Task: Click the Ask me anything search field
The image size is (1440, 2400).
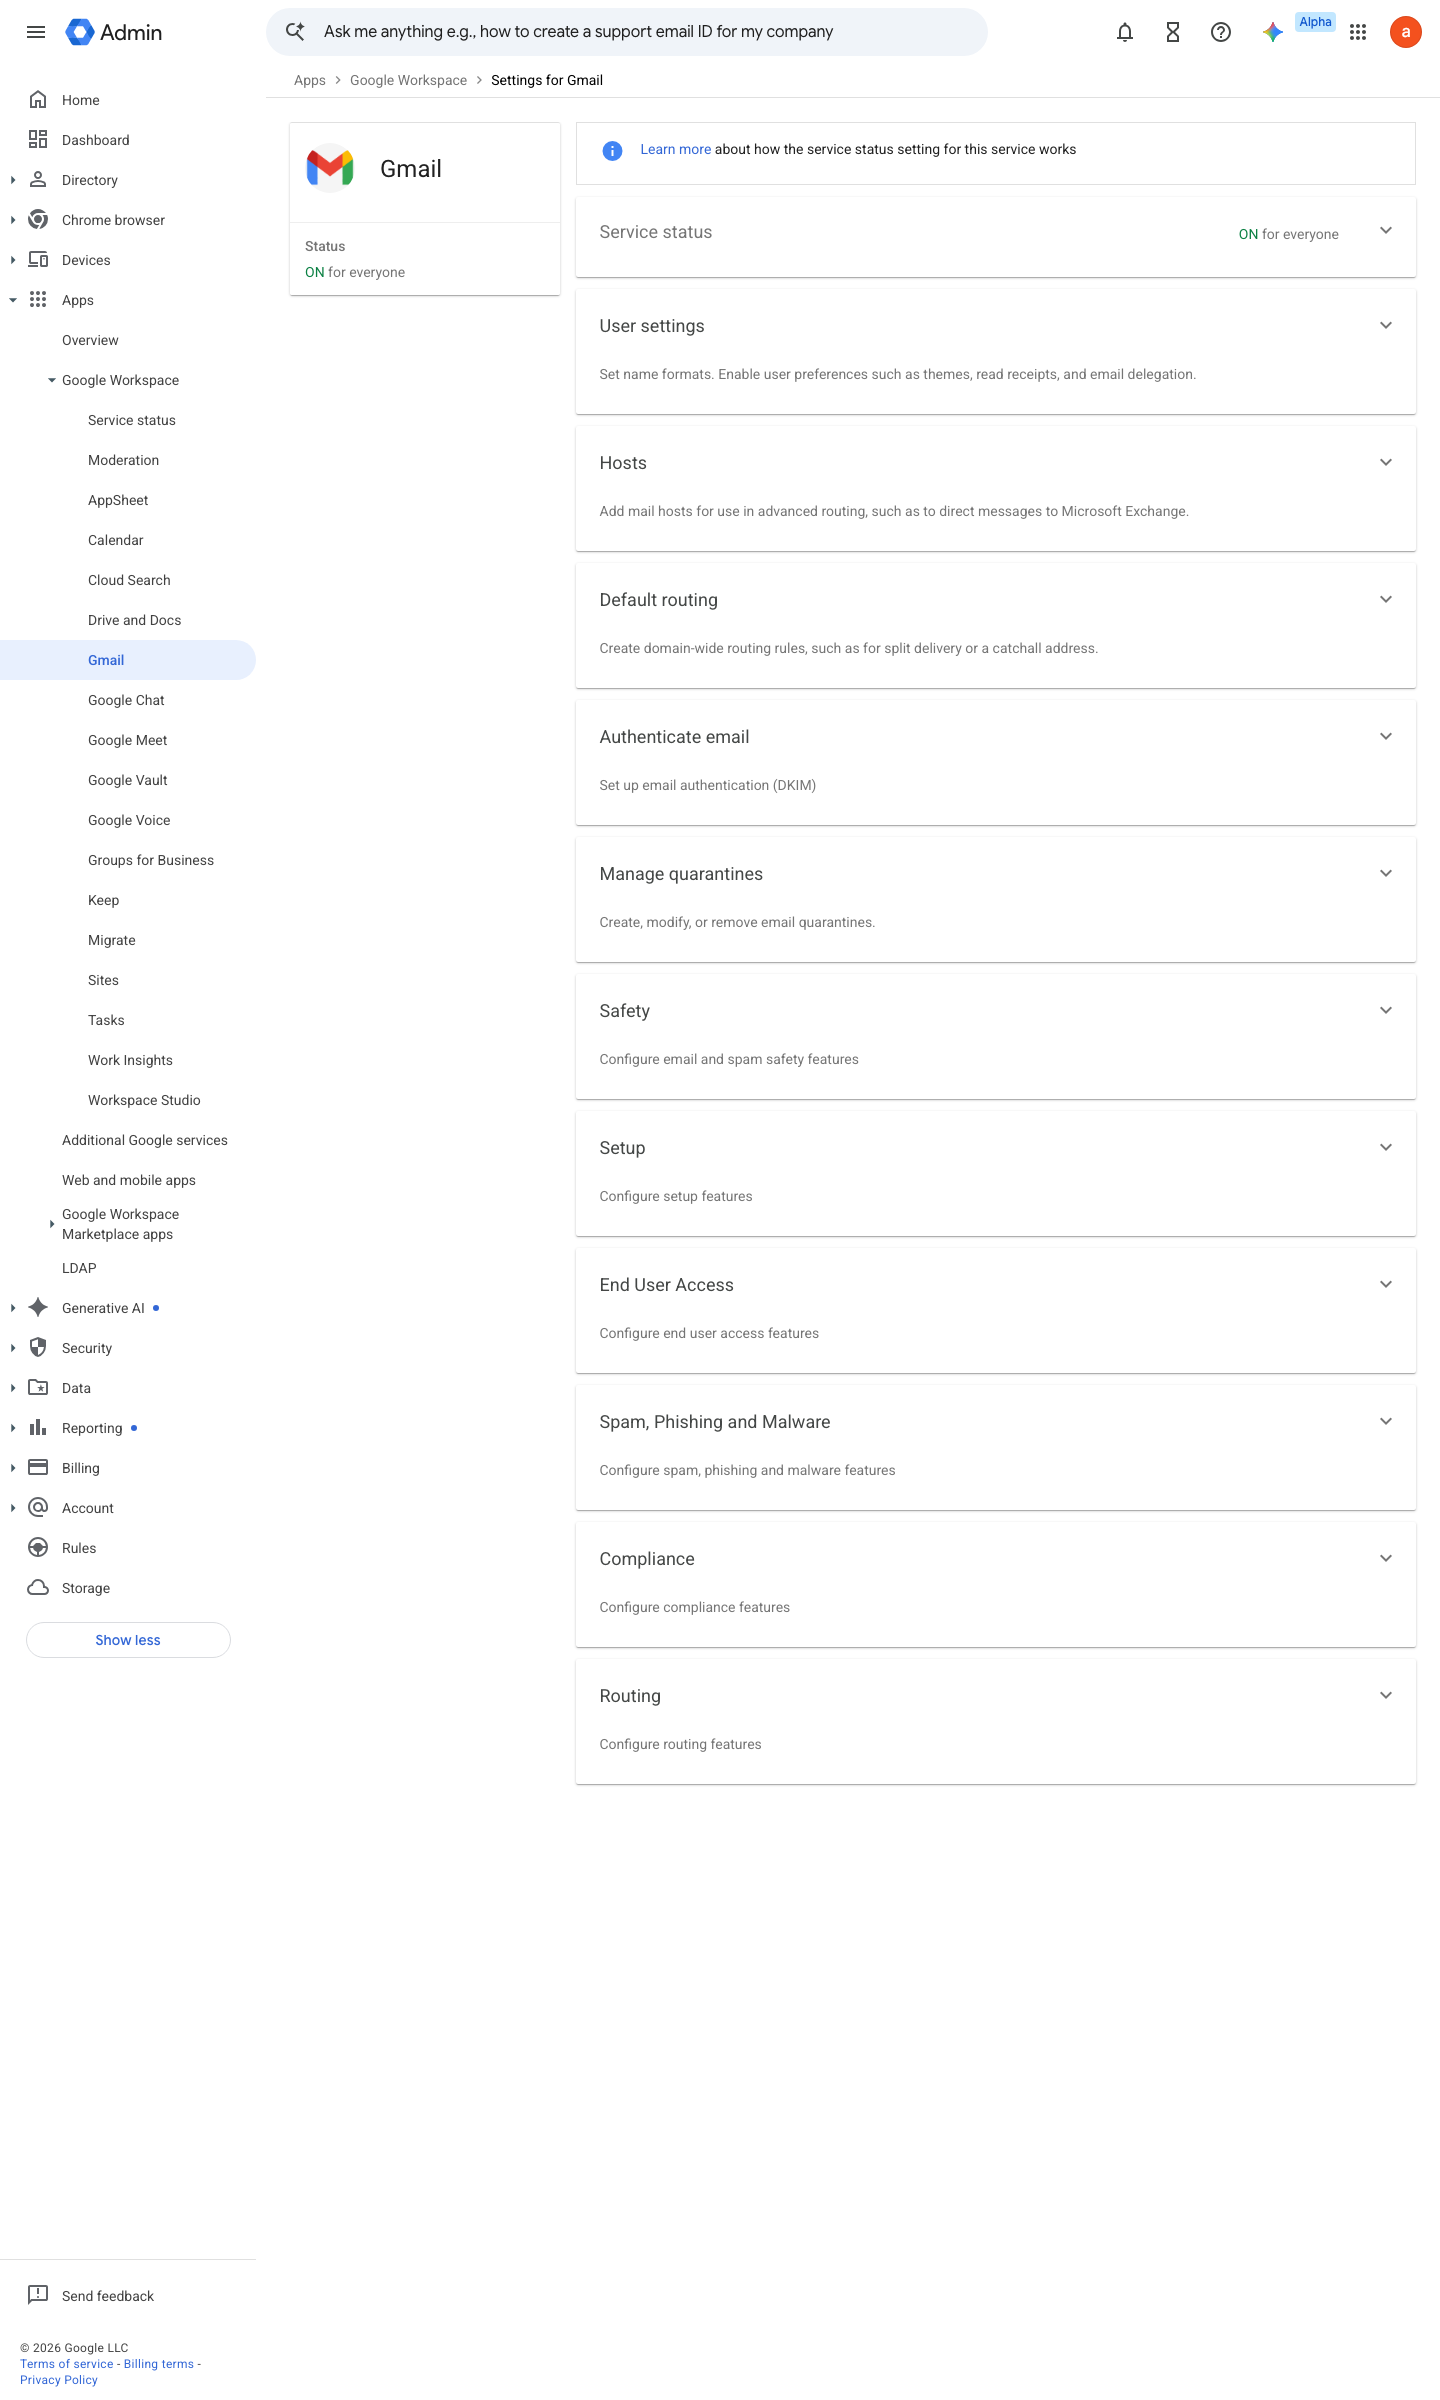Action: pyautogui.click(x=627, y=32)
